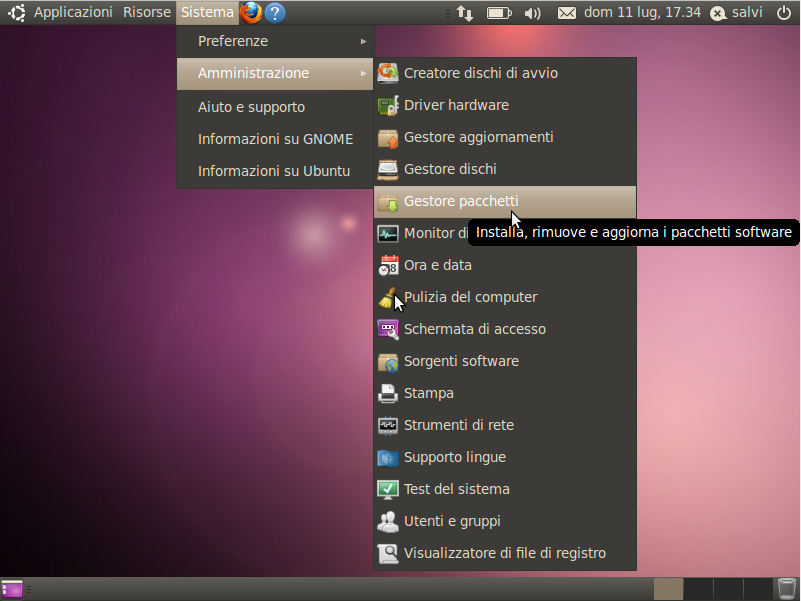This screenshot has width=801, height=601.
Task: Open the salvi user status menu
Action: [x=736, y=12]
